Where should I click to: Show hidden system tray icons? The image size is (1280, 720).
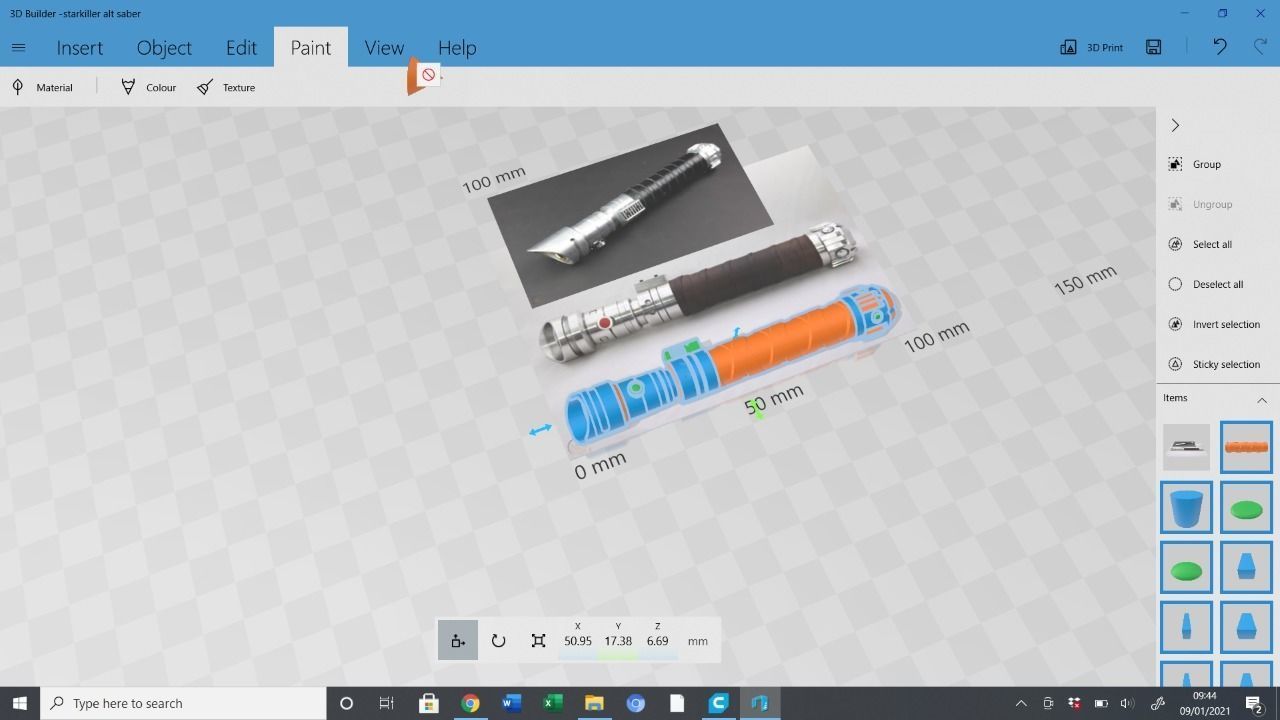(1021, 703)
